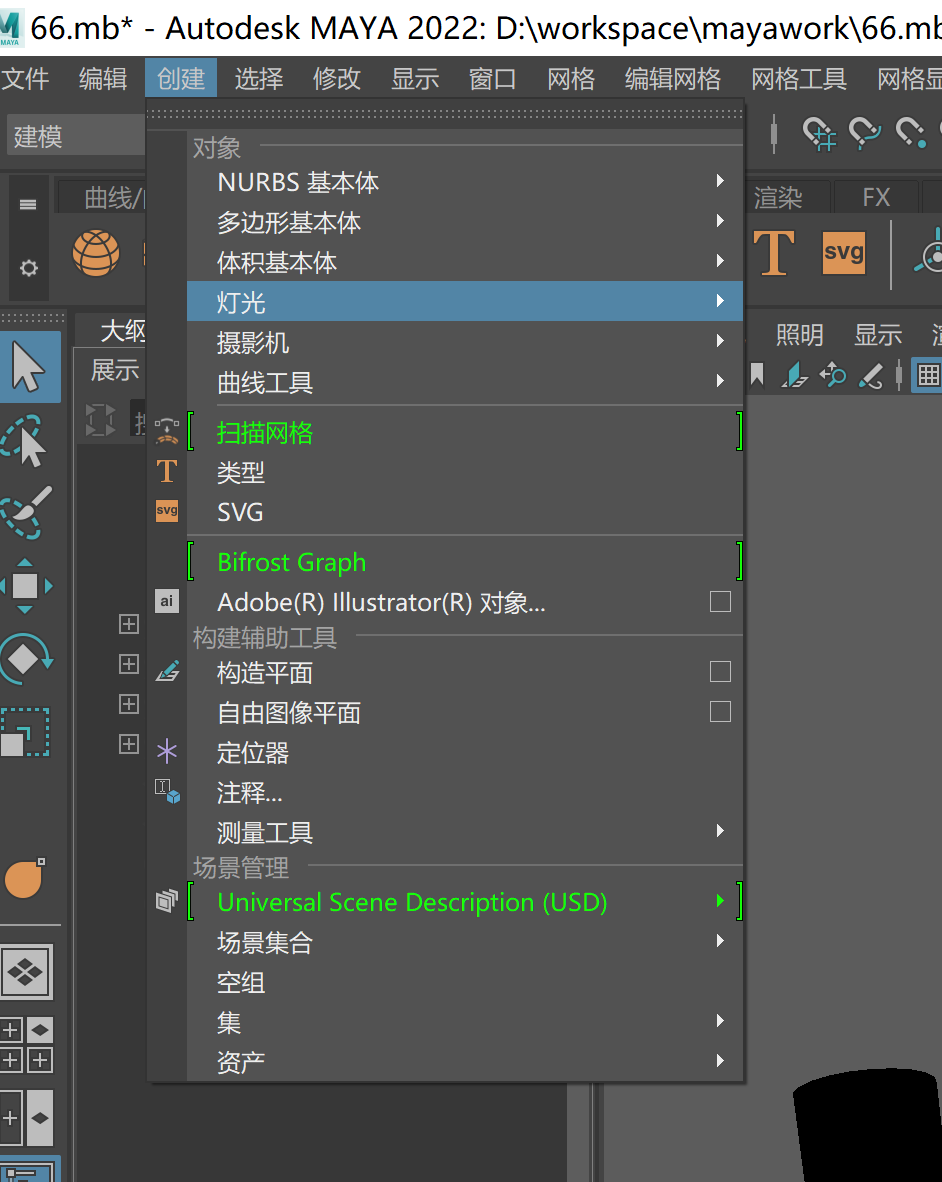Viewport: 942px width, 1182px height.
Task: Open the viewport 照明 menu
Action: coord(799,334)
